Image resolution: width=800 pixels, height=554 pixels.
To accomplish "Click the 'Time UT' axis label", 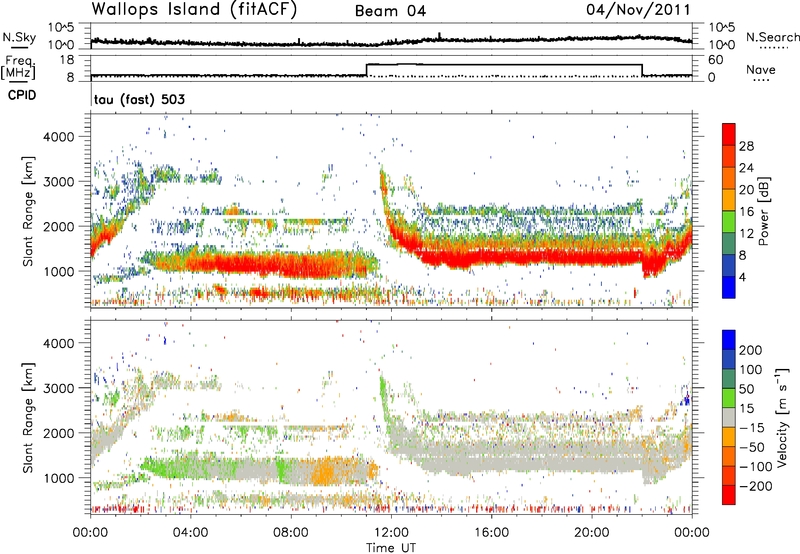I will coord(391,548).
